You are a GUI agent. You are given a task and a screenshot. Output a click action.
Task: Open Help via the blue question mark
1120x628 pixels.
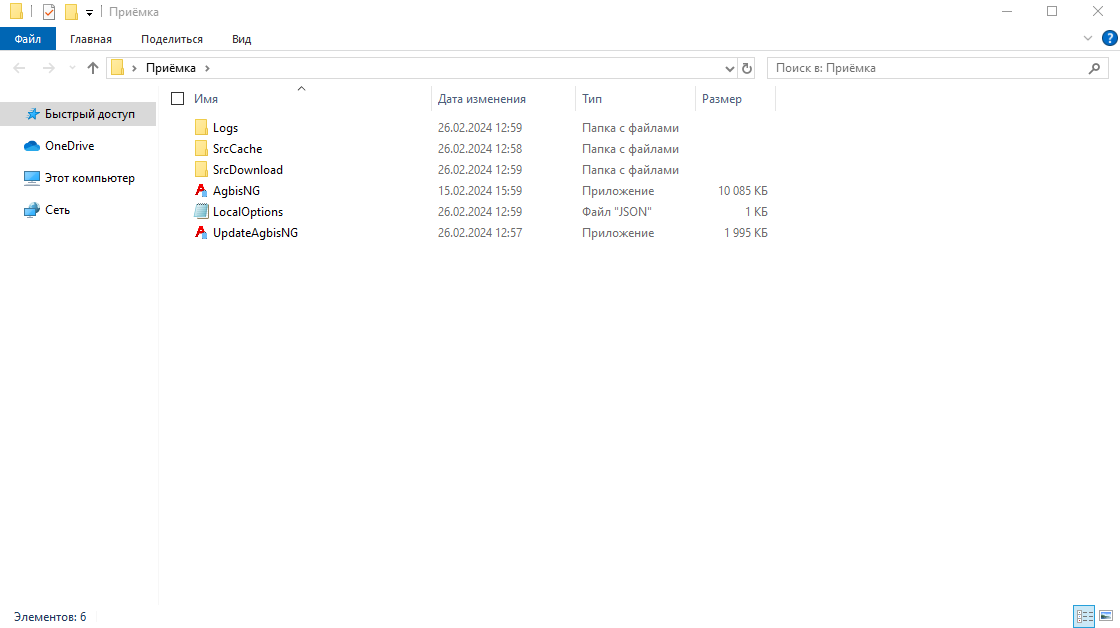tap(1109, 38)
